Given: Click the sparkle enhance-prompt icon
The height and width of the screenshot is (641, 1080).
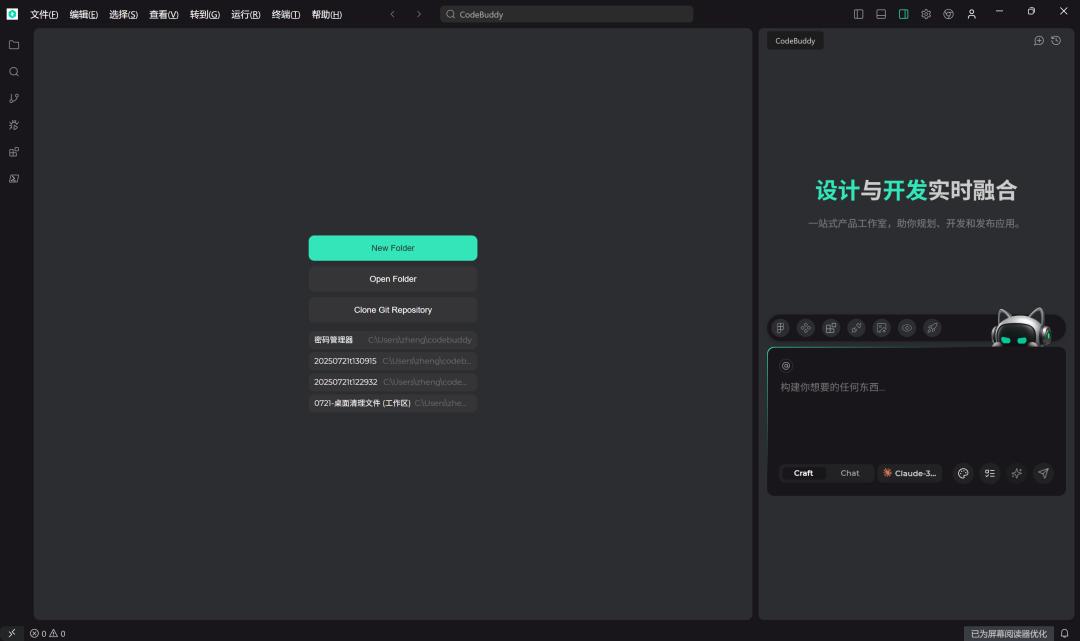Looking at the screenshot, I should pyautogui.click(x=1017, y=473).
